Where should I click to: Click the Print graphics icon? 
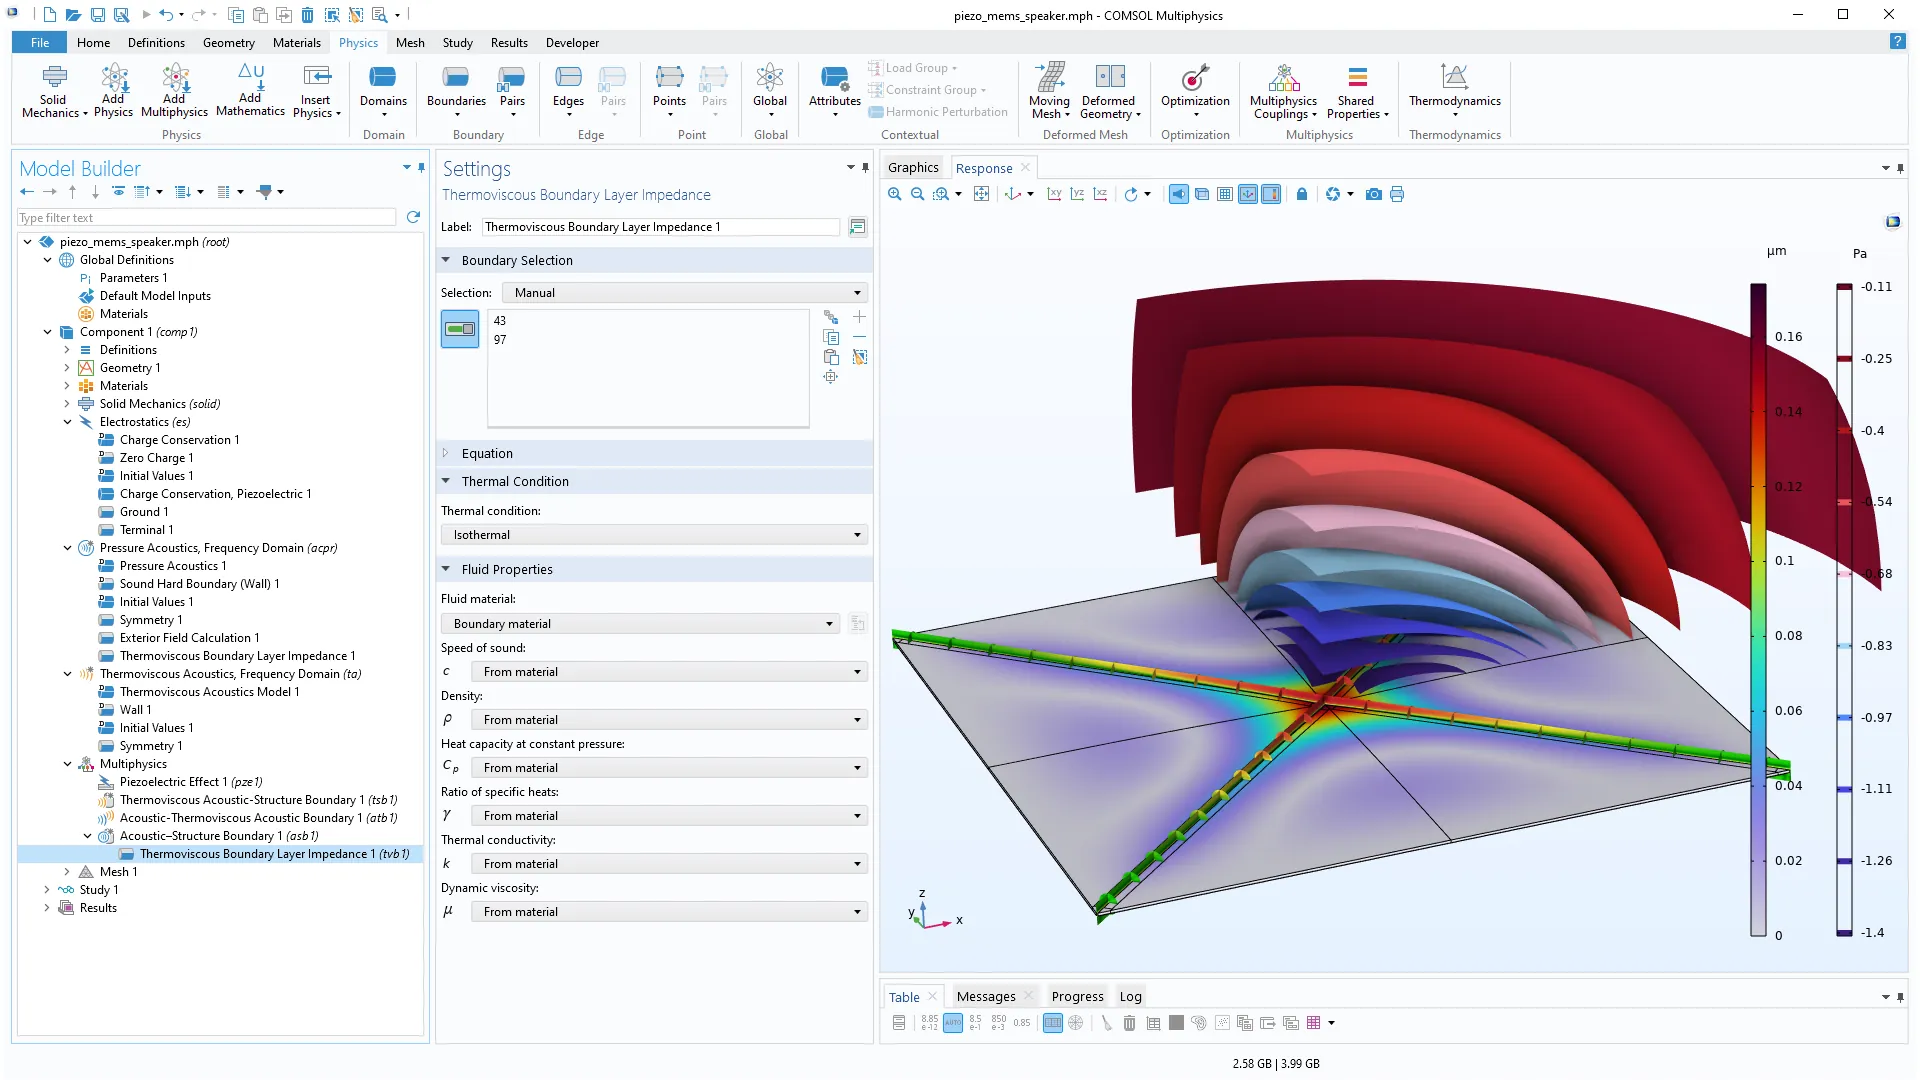coord(1397,194)
